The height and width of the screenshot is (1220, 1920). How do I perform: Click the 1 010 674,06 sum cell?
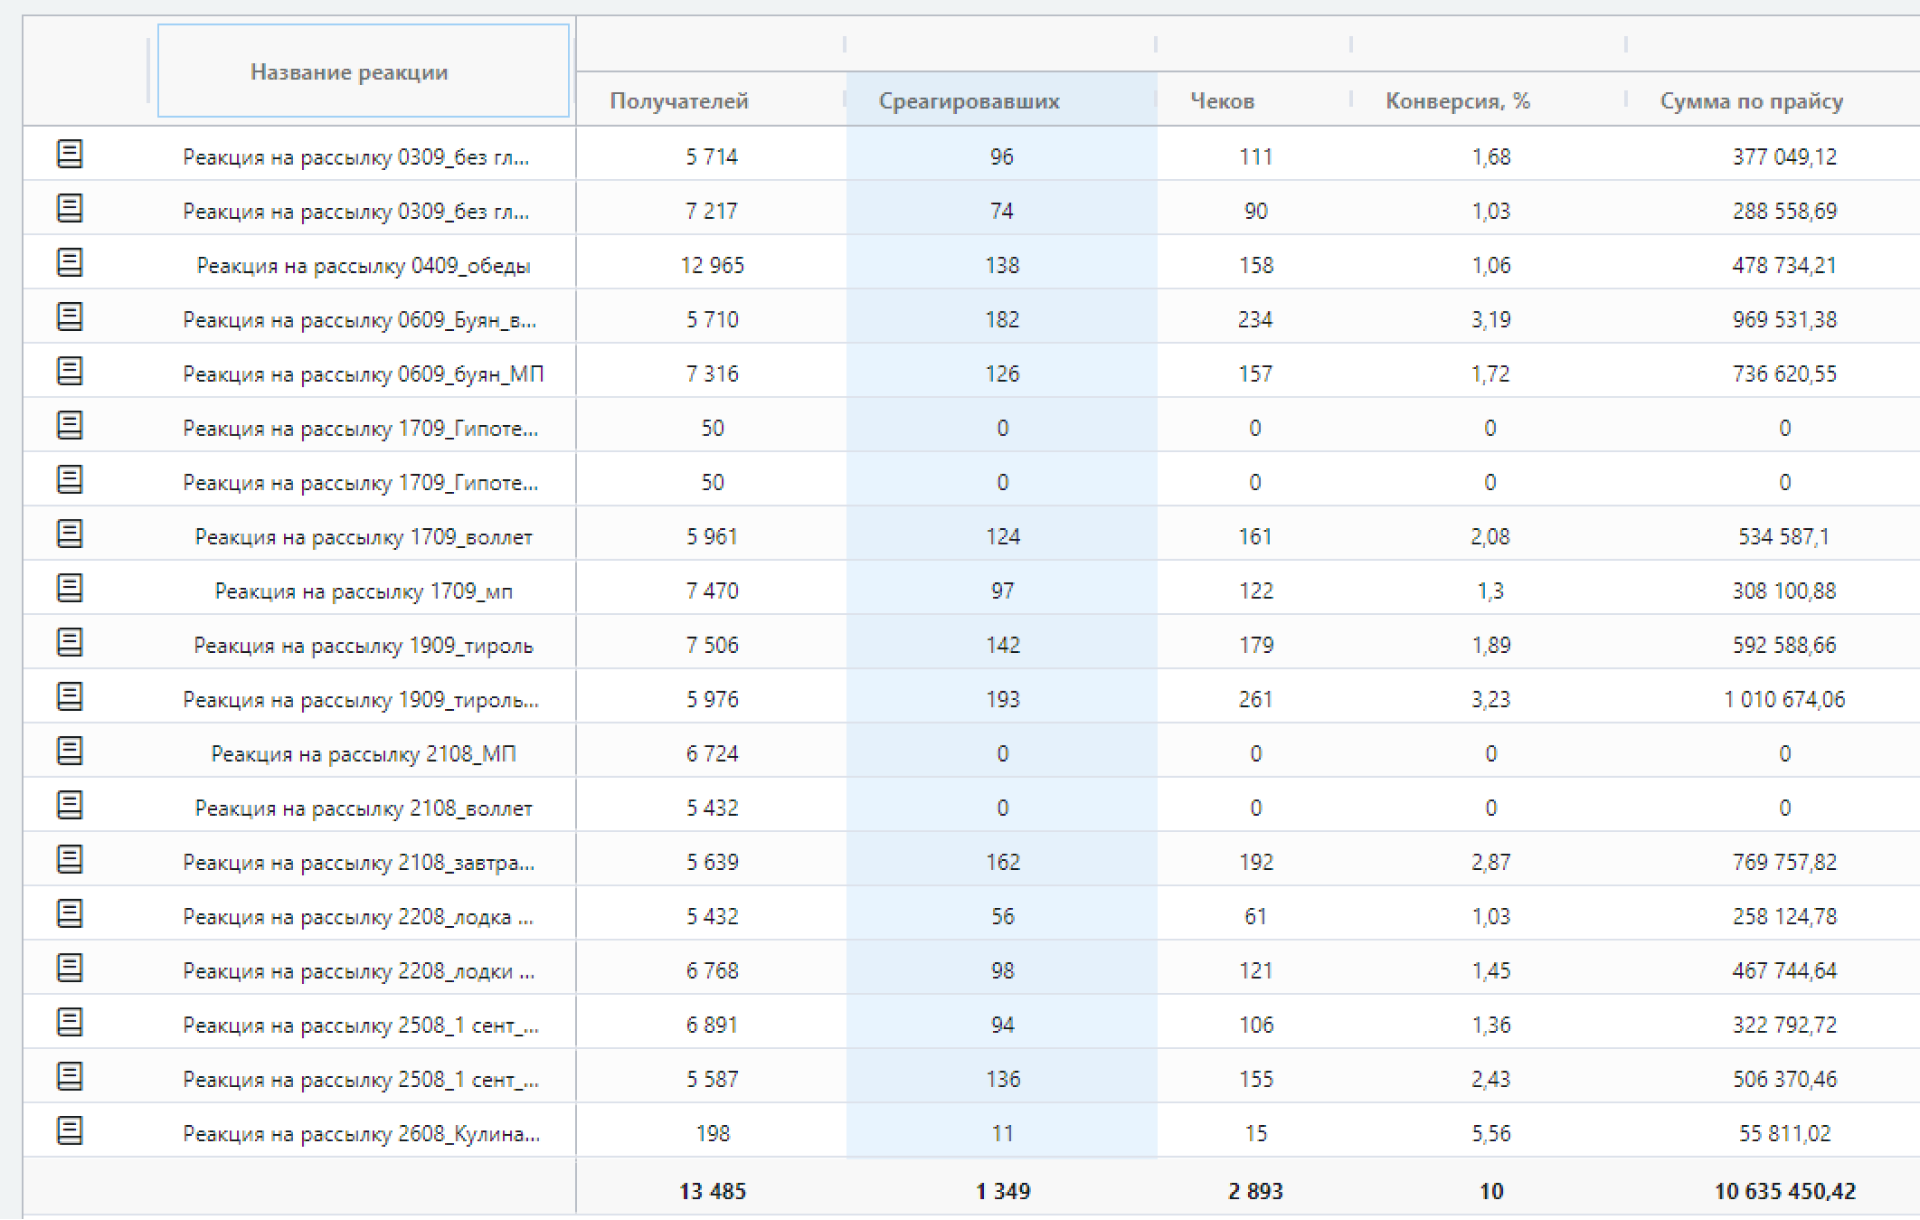(1784, 700)
